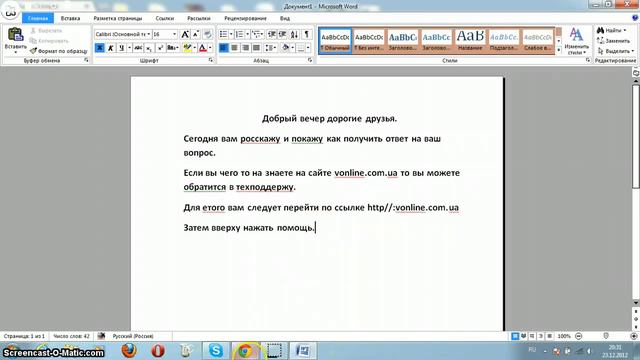Click the paragraph shading paint bucket
Screen dimensions: 640x360
[x=285, y=48]
